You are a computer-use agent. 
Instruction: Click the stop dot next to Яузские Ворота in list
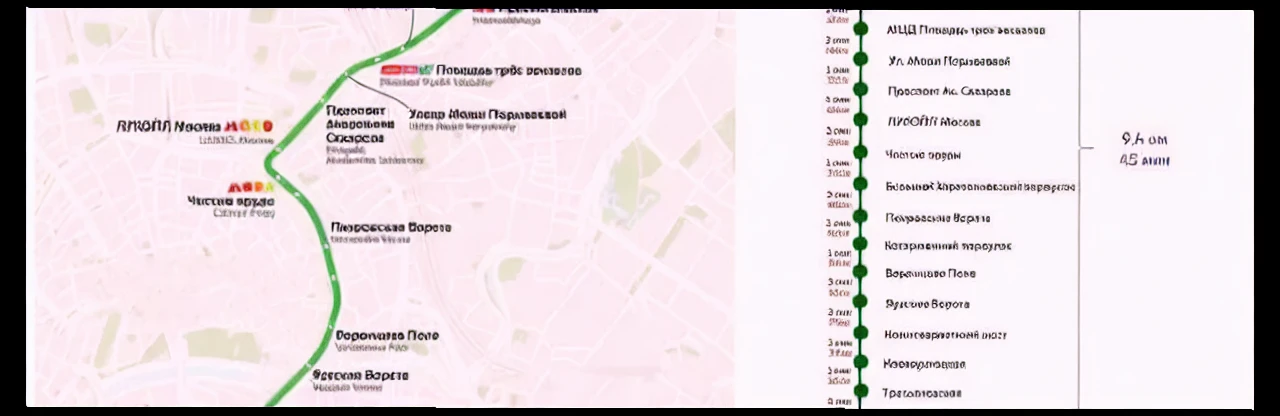pyautogui.click(x=859, y=303)
